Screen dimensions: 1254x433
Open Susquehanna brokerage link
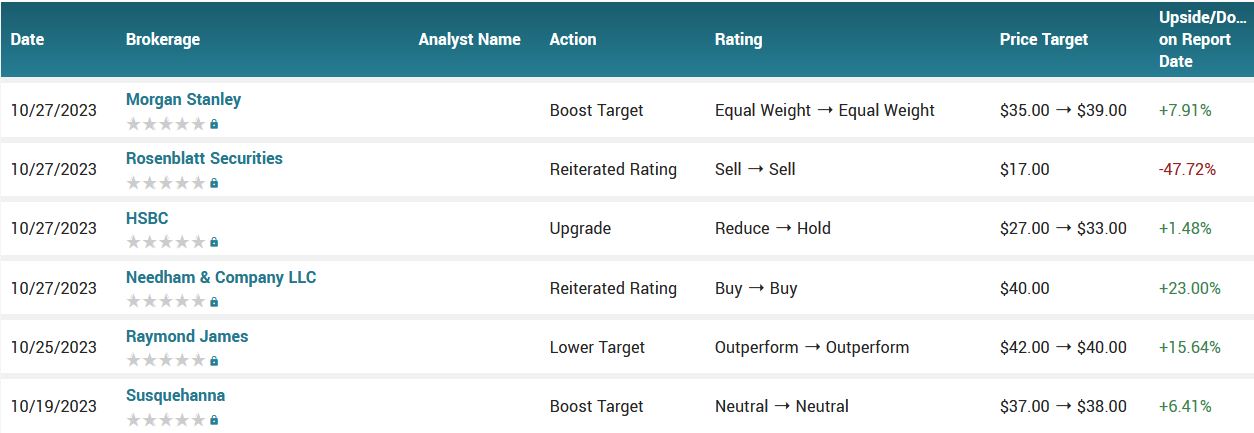tap(175, 395)
